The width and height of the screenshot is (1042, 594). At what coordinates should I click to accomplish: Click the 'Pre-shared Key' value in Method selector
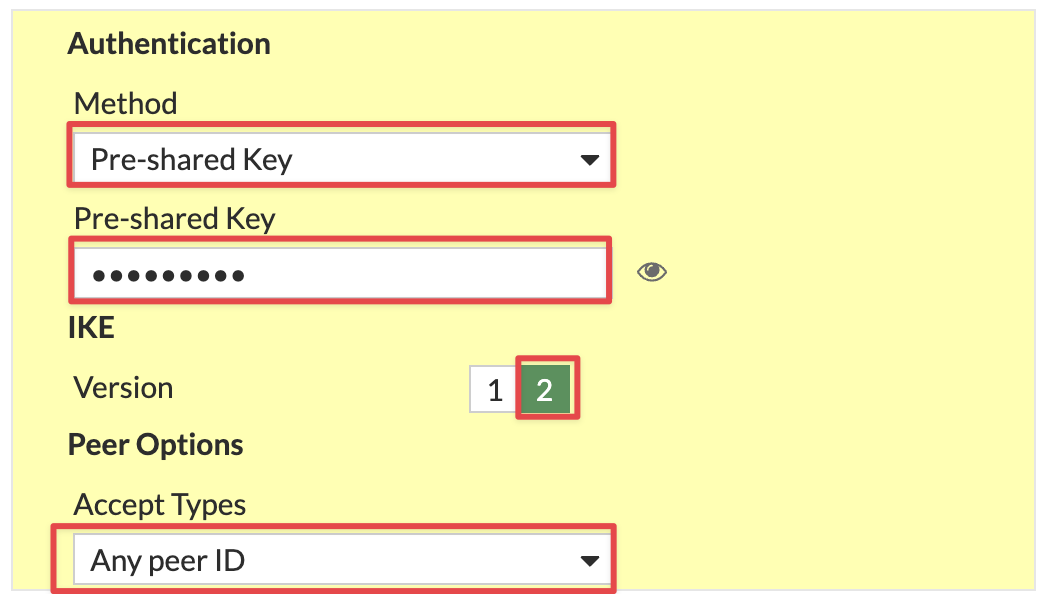tap(191, 159)
